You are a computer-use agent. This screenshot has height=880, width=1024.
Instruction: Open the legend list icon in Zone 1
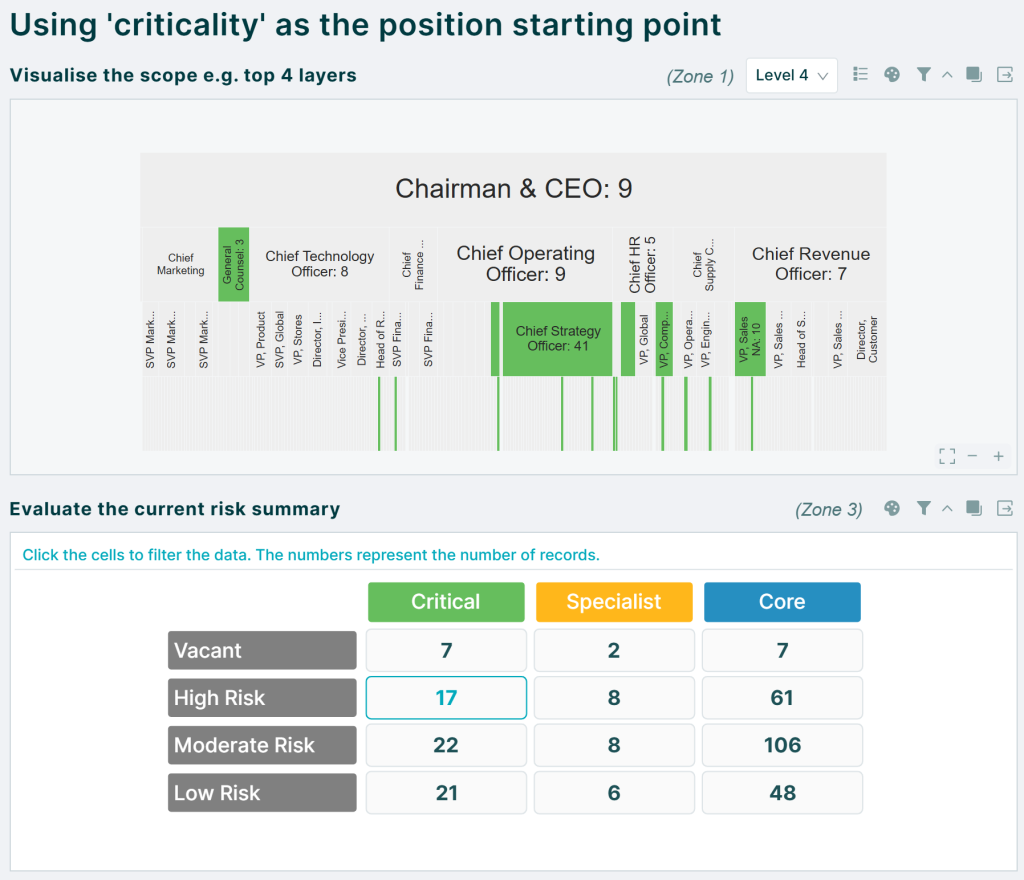point(860,74)
